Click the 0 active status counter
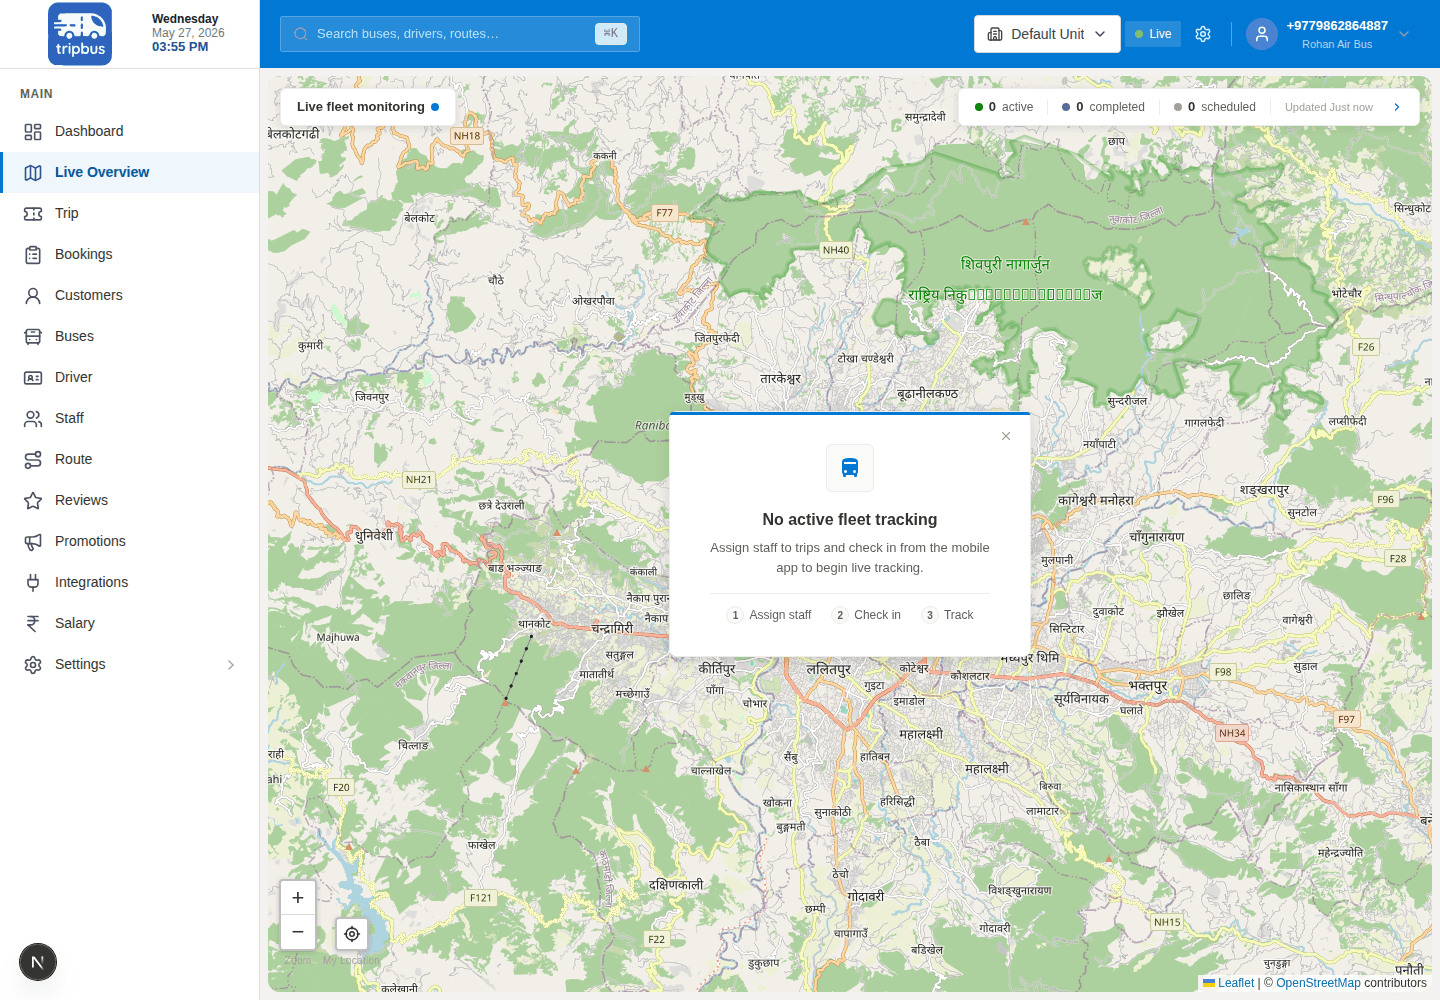1440x1000 pixels. coord(1004,107)
